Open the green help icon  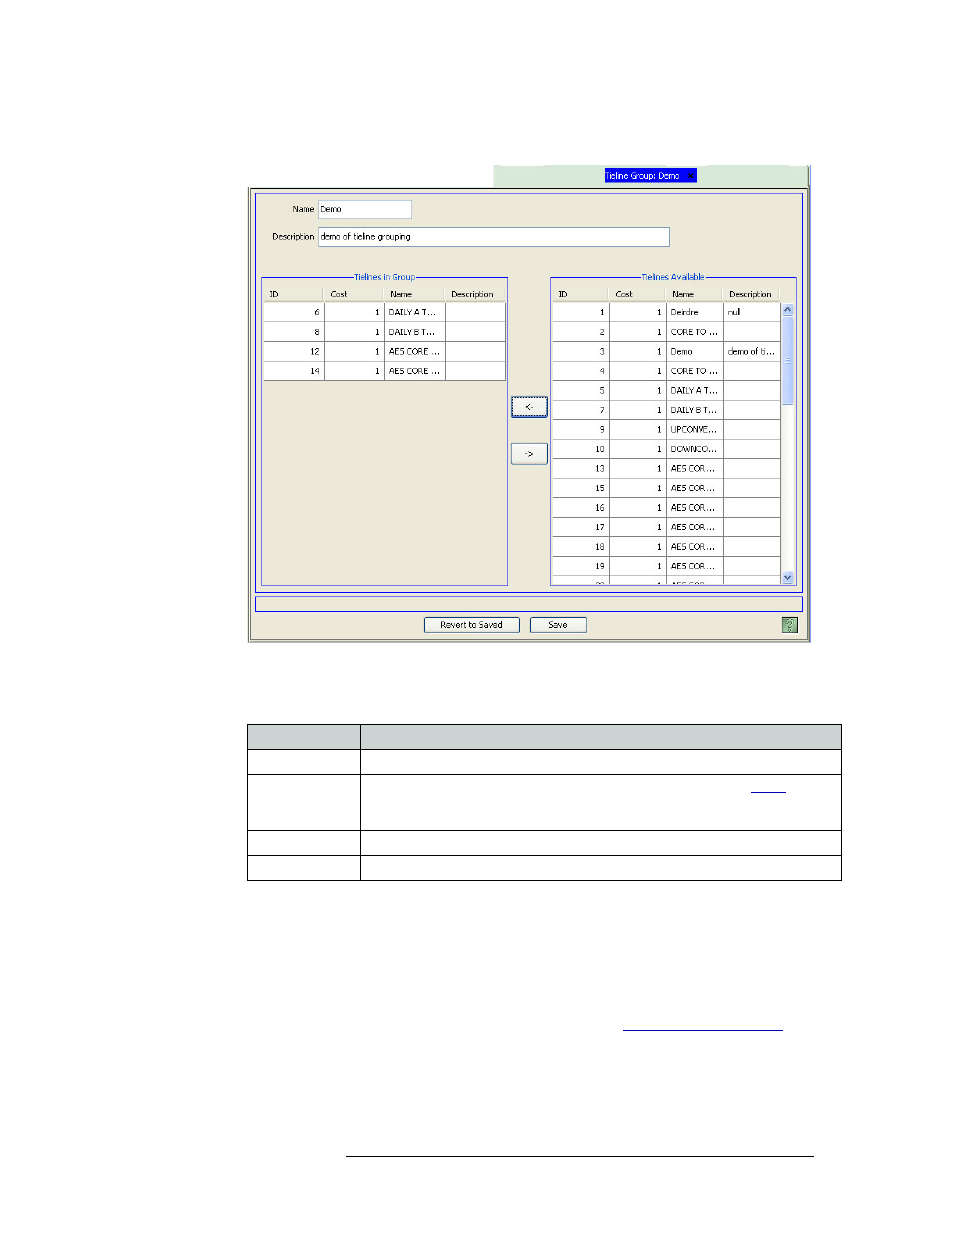tap(789, 625)
